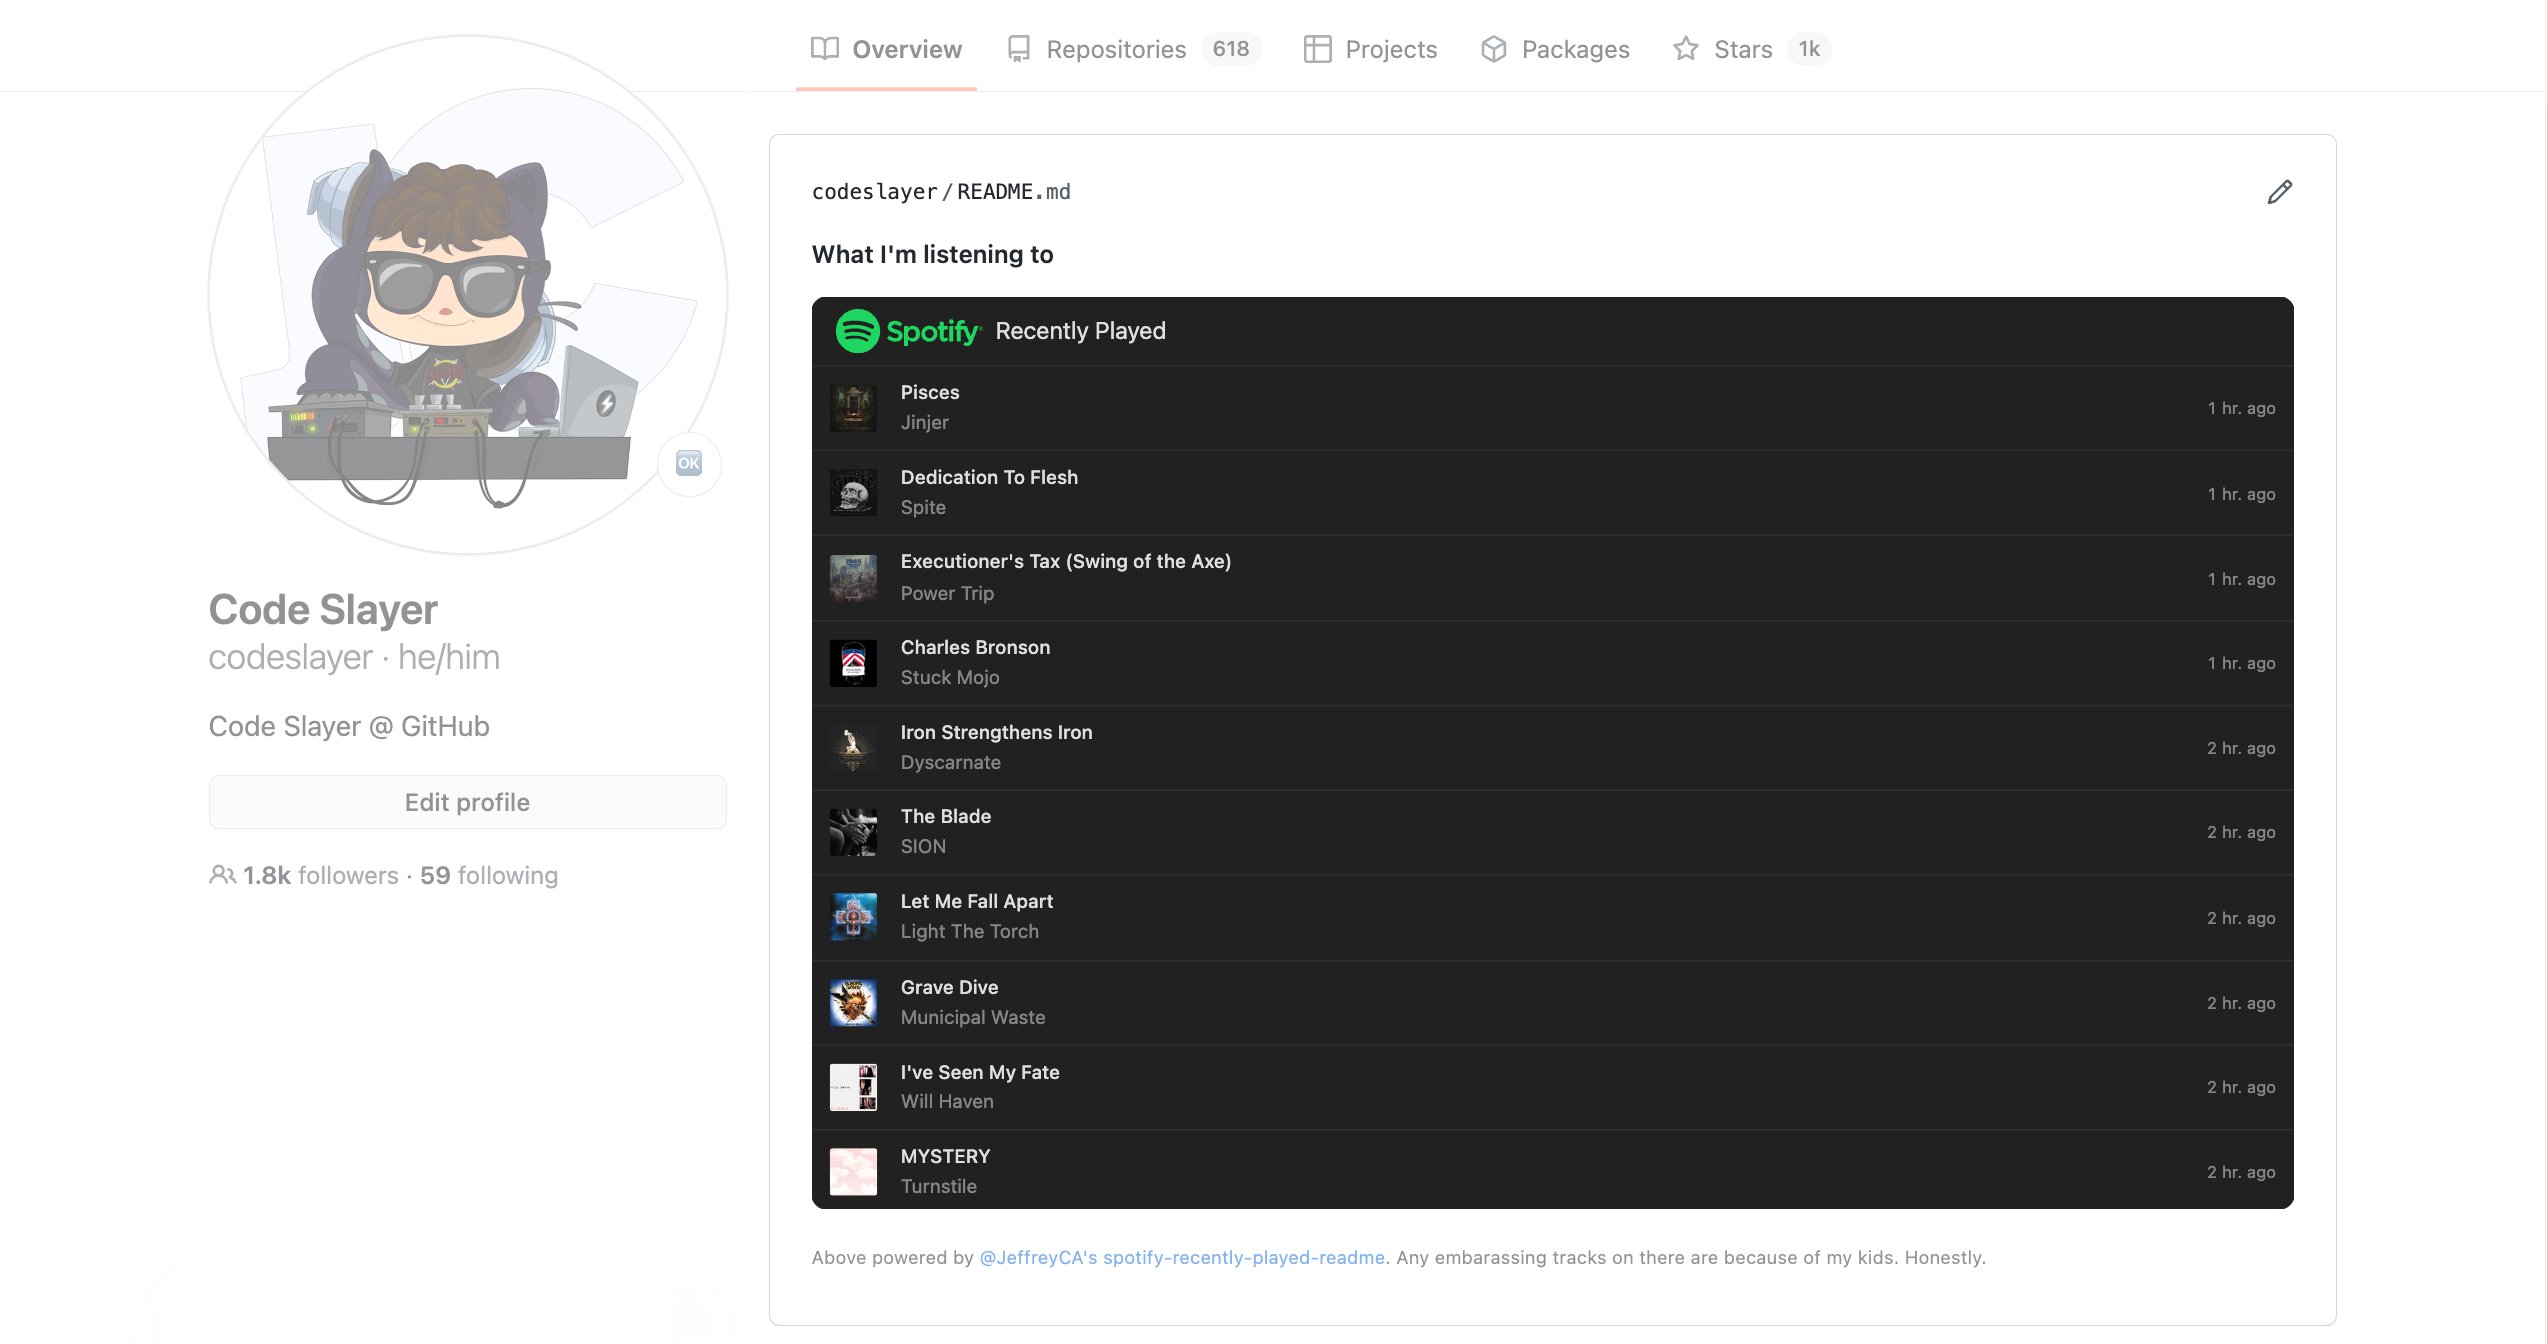
Task: Click the MYSTERY by Turnstile album cover
Action: (853, 1171)
